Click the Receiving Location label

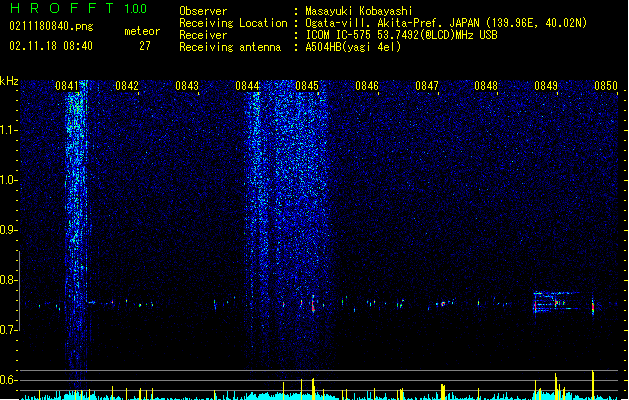(x=233, y=24)
